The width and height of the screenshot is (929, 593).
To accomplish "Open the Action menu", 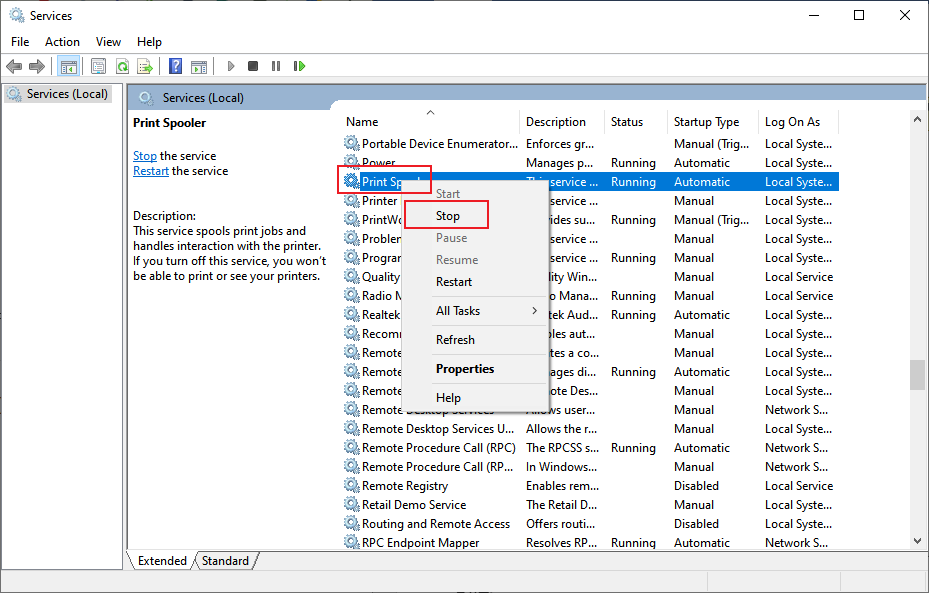I will [x=62, y=41].
